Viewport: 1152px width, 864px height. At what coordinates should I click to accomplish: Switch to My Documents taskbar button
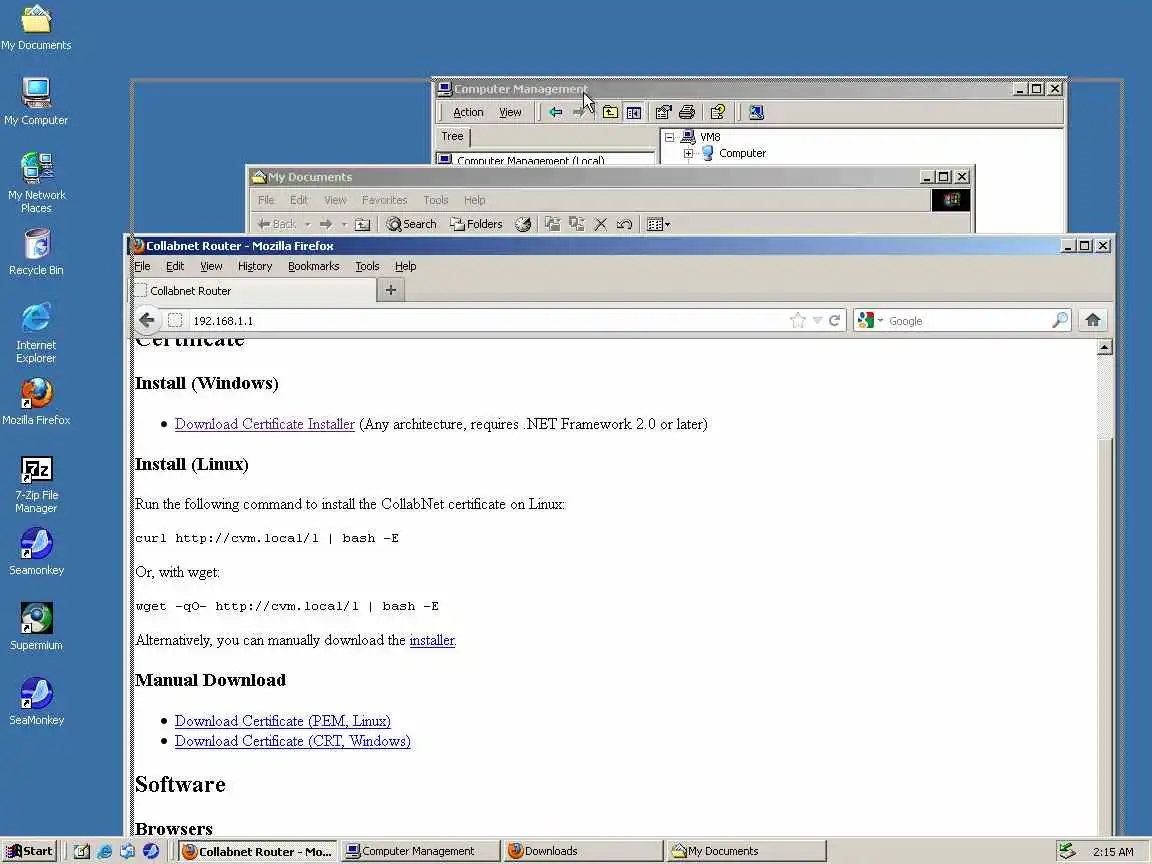tap(746, 851)
